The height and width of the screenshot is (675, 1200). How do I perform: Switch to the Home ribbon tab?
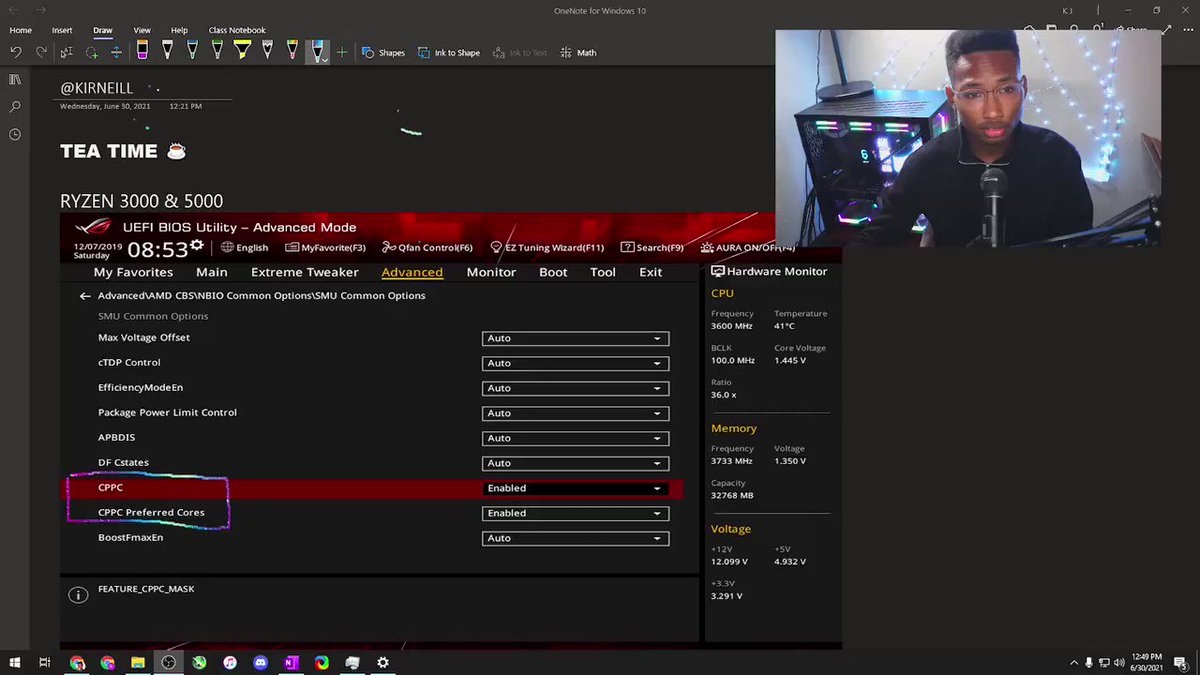20,30
